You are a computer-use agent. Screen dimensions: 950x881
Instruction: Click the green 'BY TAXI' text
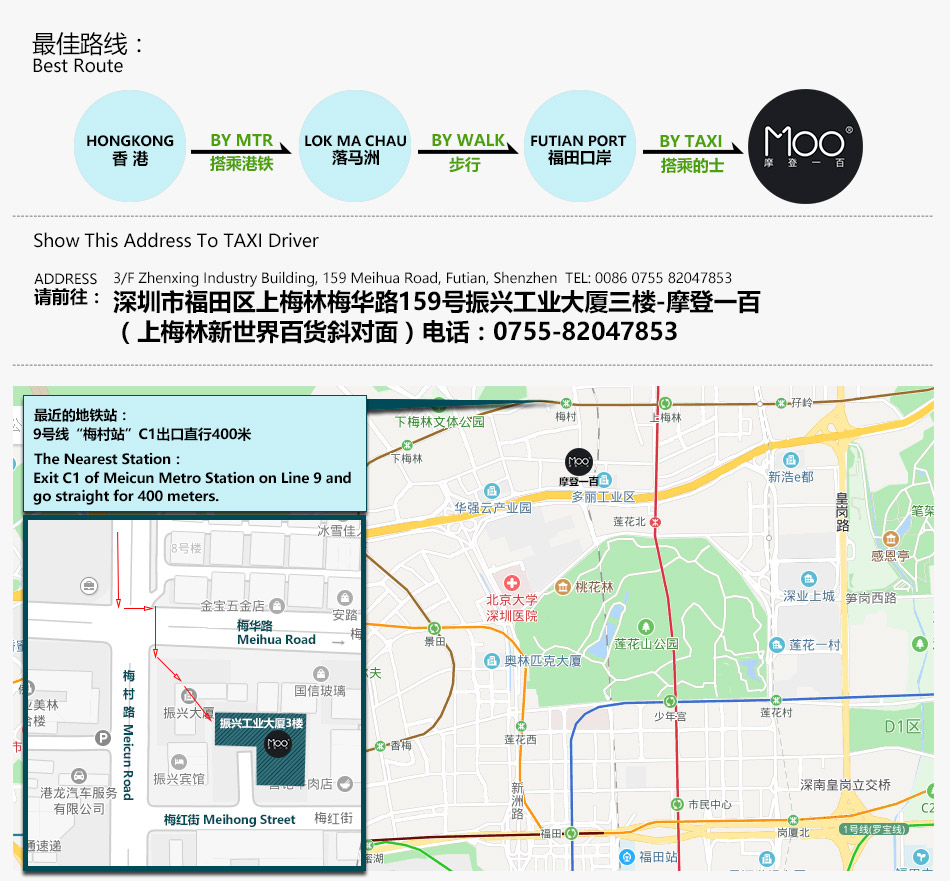click(x=691, y=141)
